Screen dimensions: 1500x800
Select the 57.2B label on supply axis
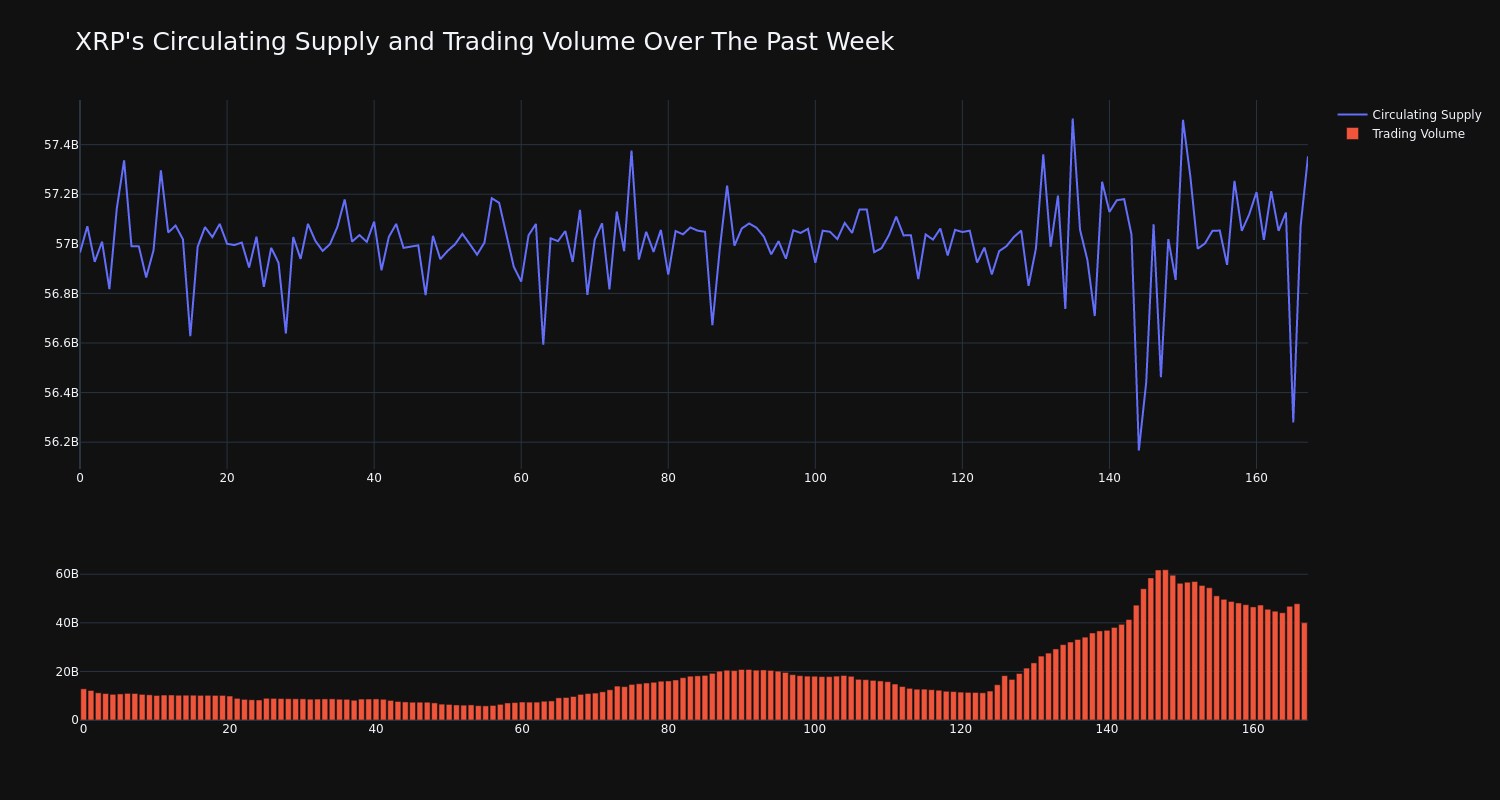pyautogui.click(x=61, y=194)
